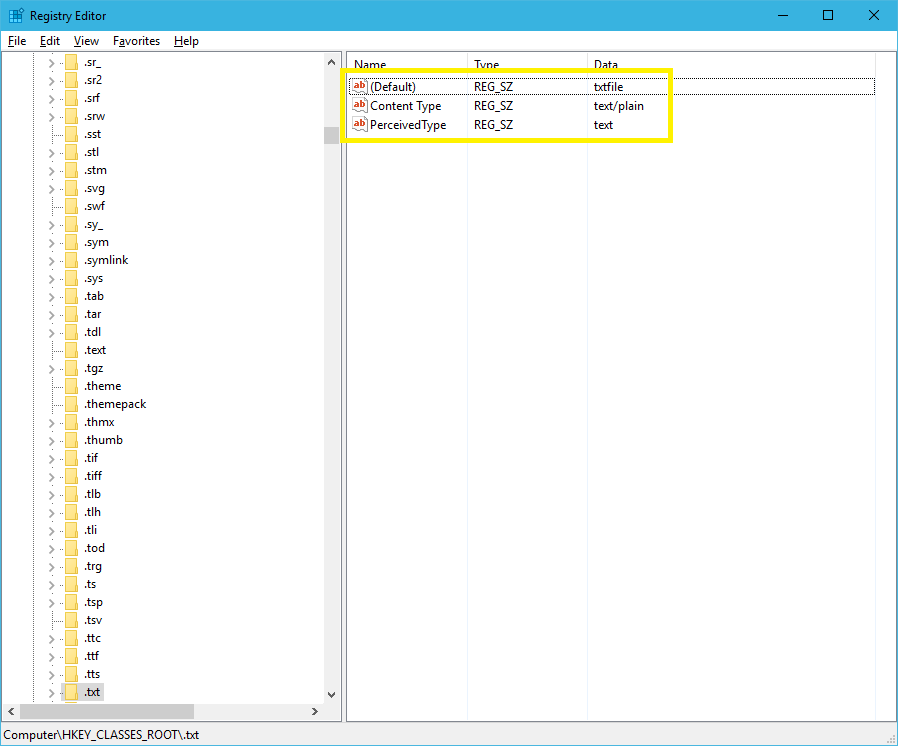
Task: Select the .tsp key label
Action: point(93,602)
